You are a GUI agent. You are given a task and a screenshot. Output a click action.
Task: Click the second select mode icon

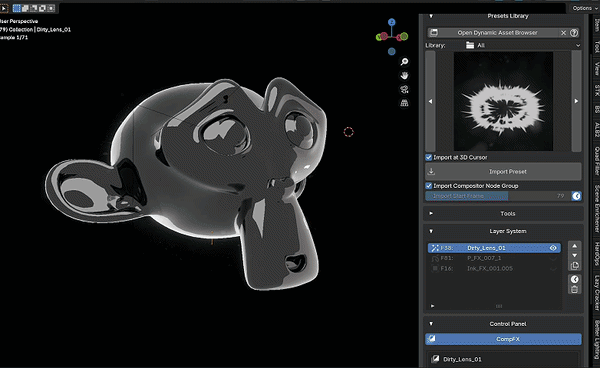25,8
